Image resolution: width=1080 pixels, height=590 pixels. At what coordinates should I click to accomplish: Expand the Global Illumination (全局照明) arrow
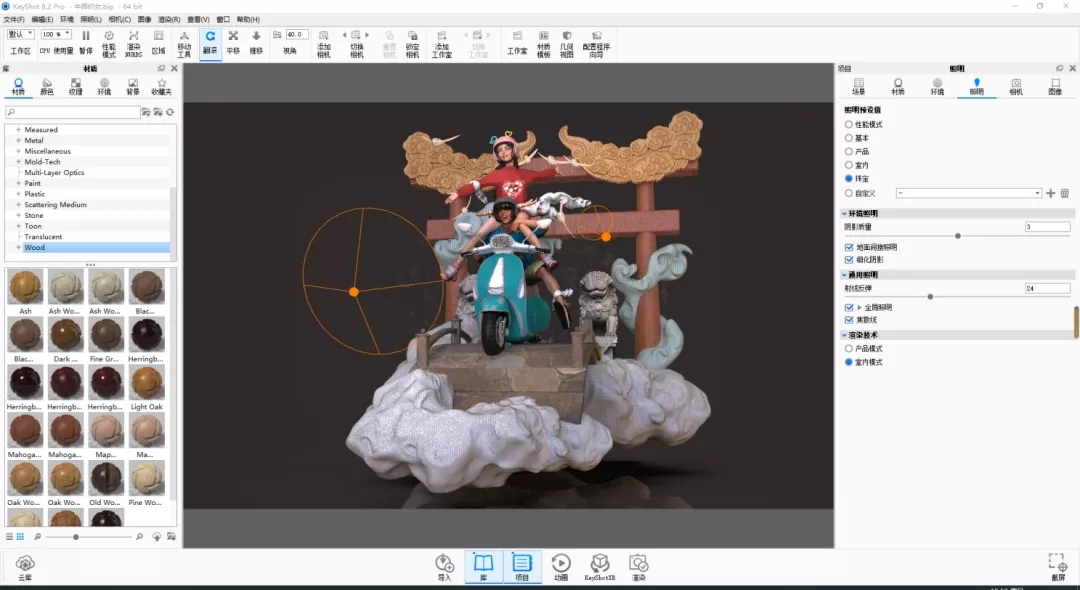[859, 308]
